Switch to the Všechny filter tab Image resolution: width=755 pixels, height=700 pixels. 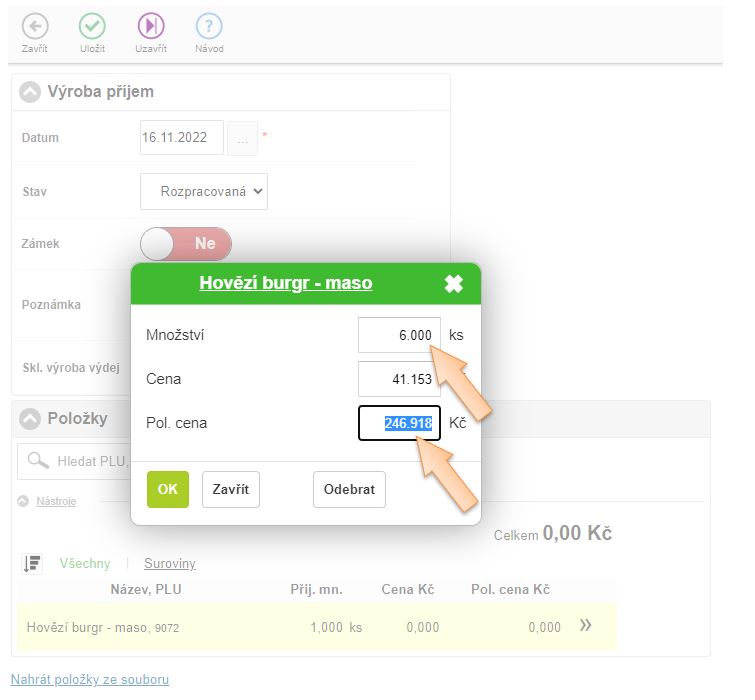pyautogui.click(x=85, y=564)
